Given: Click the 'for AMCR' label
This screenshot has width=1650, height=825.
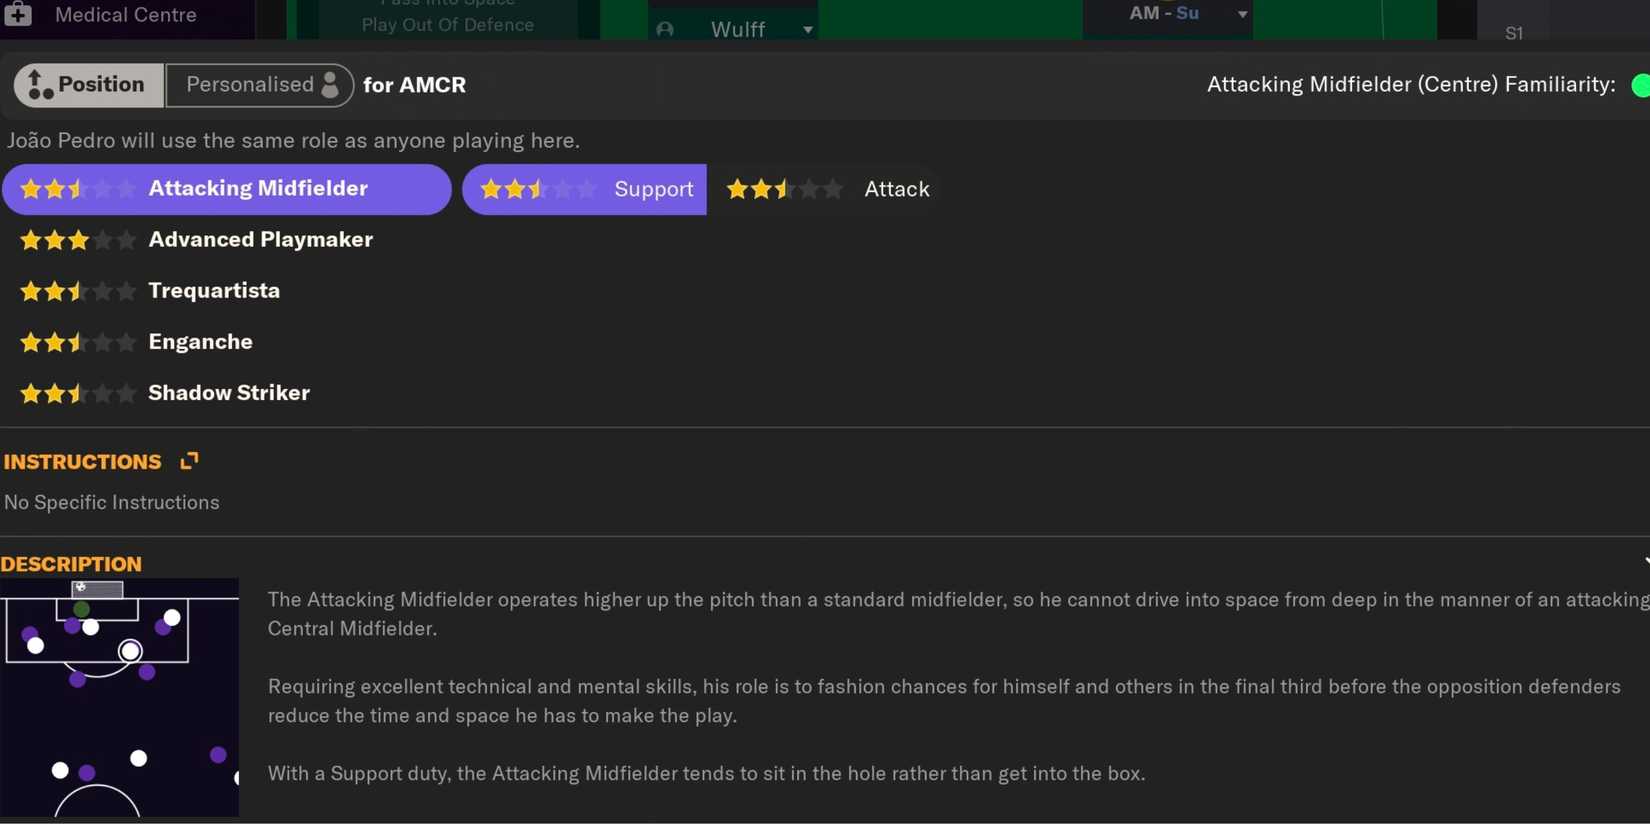Looking at the screenshot, I should [x=414, y=85].
